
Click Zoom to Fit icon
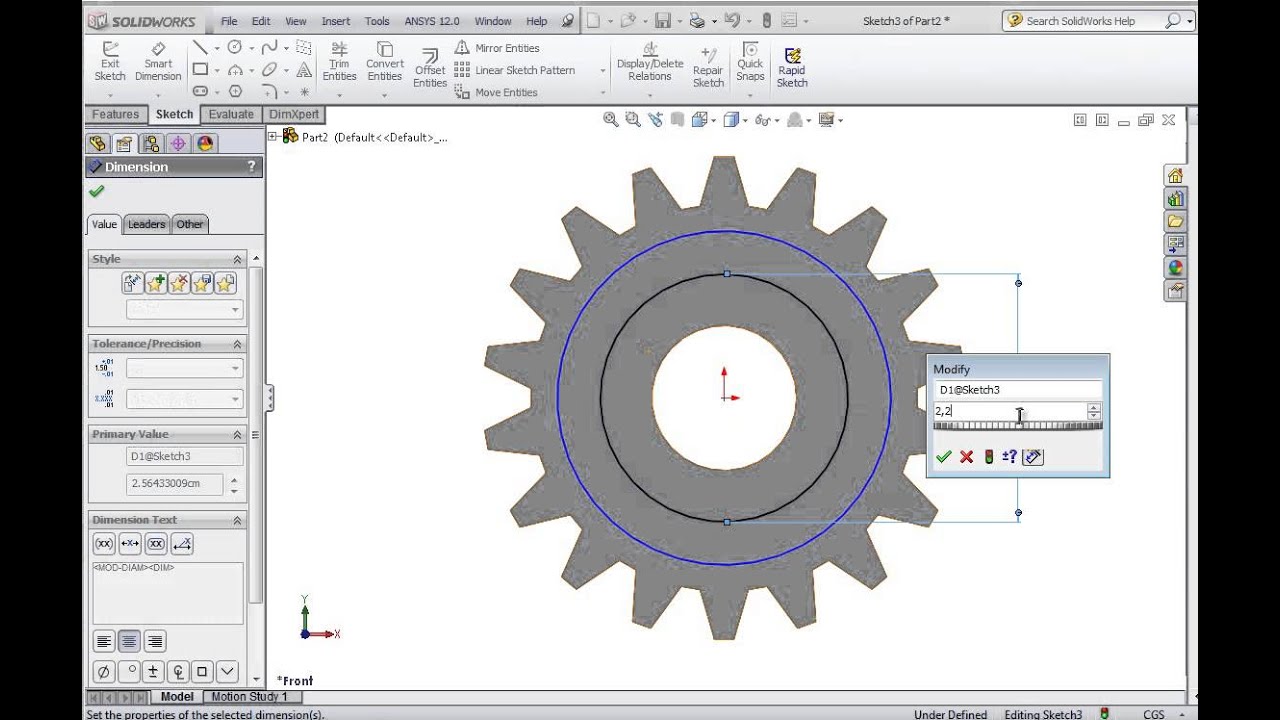[x=610, y=120]
